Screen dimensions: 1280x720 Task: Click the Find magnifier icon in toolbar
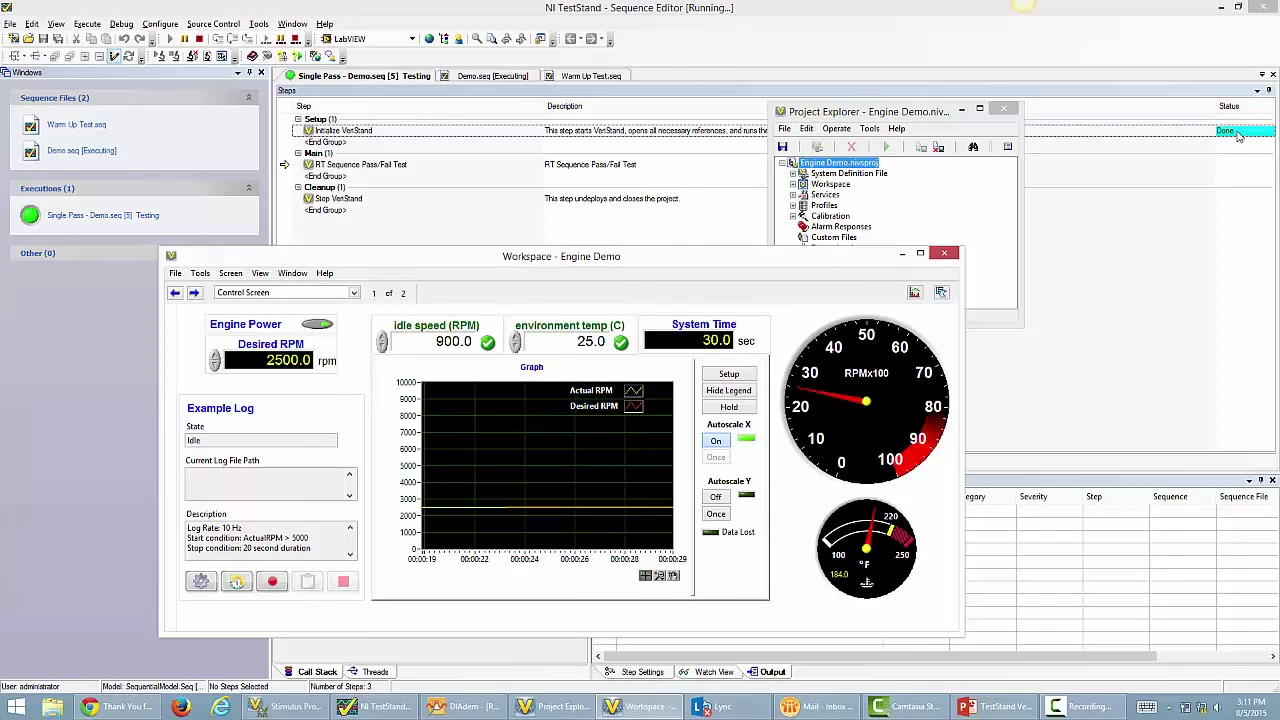(477, 39)
